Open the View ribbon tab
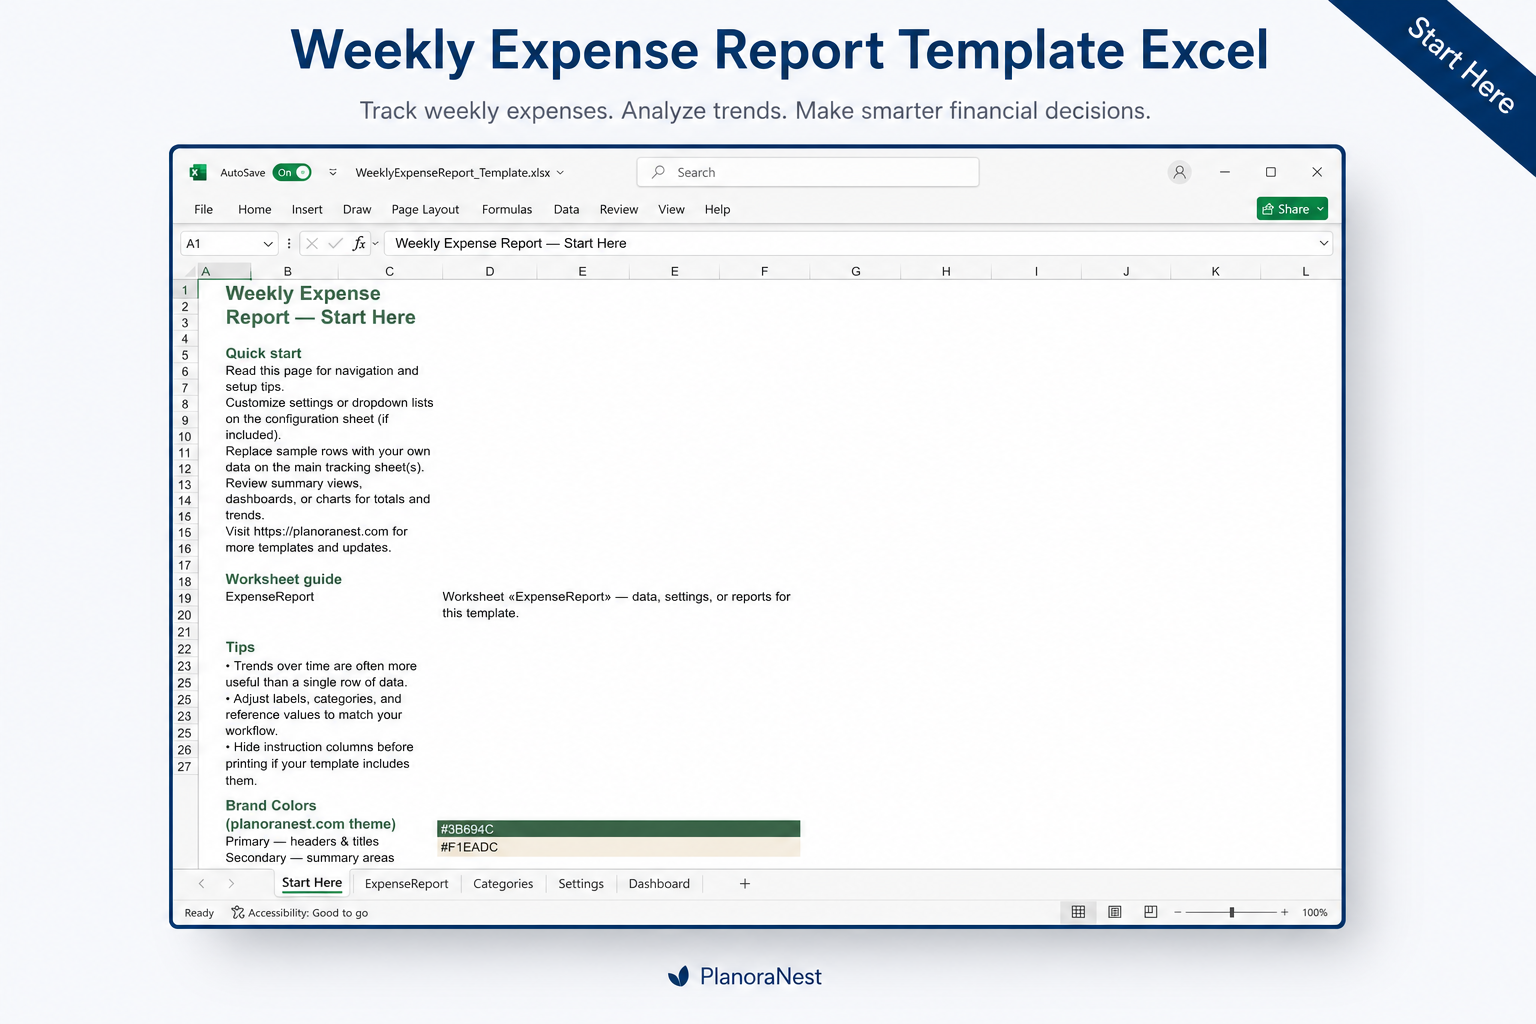Screen dimensions: 1536x1024 [x=671, y=209]
